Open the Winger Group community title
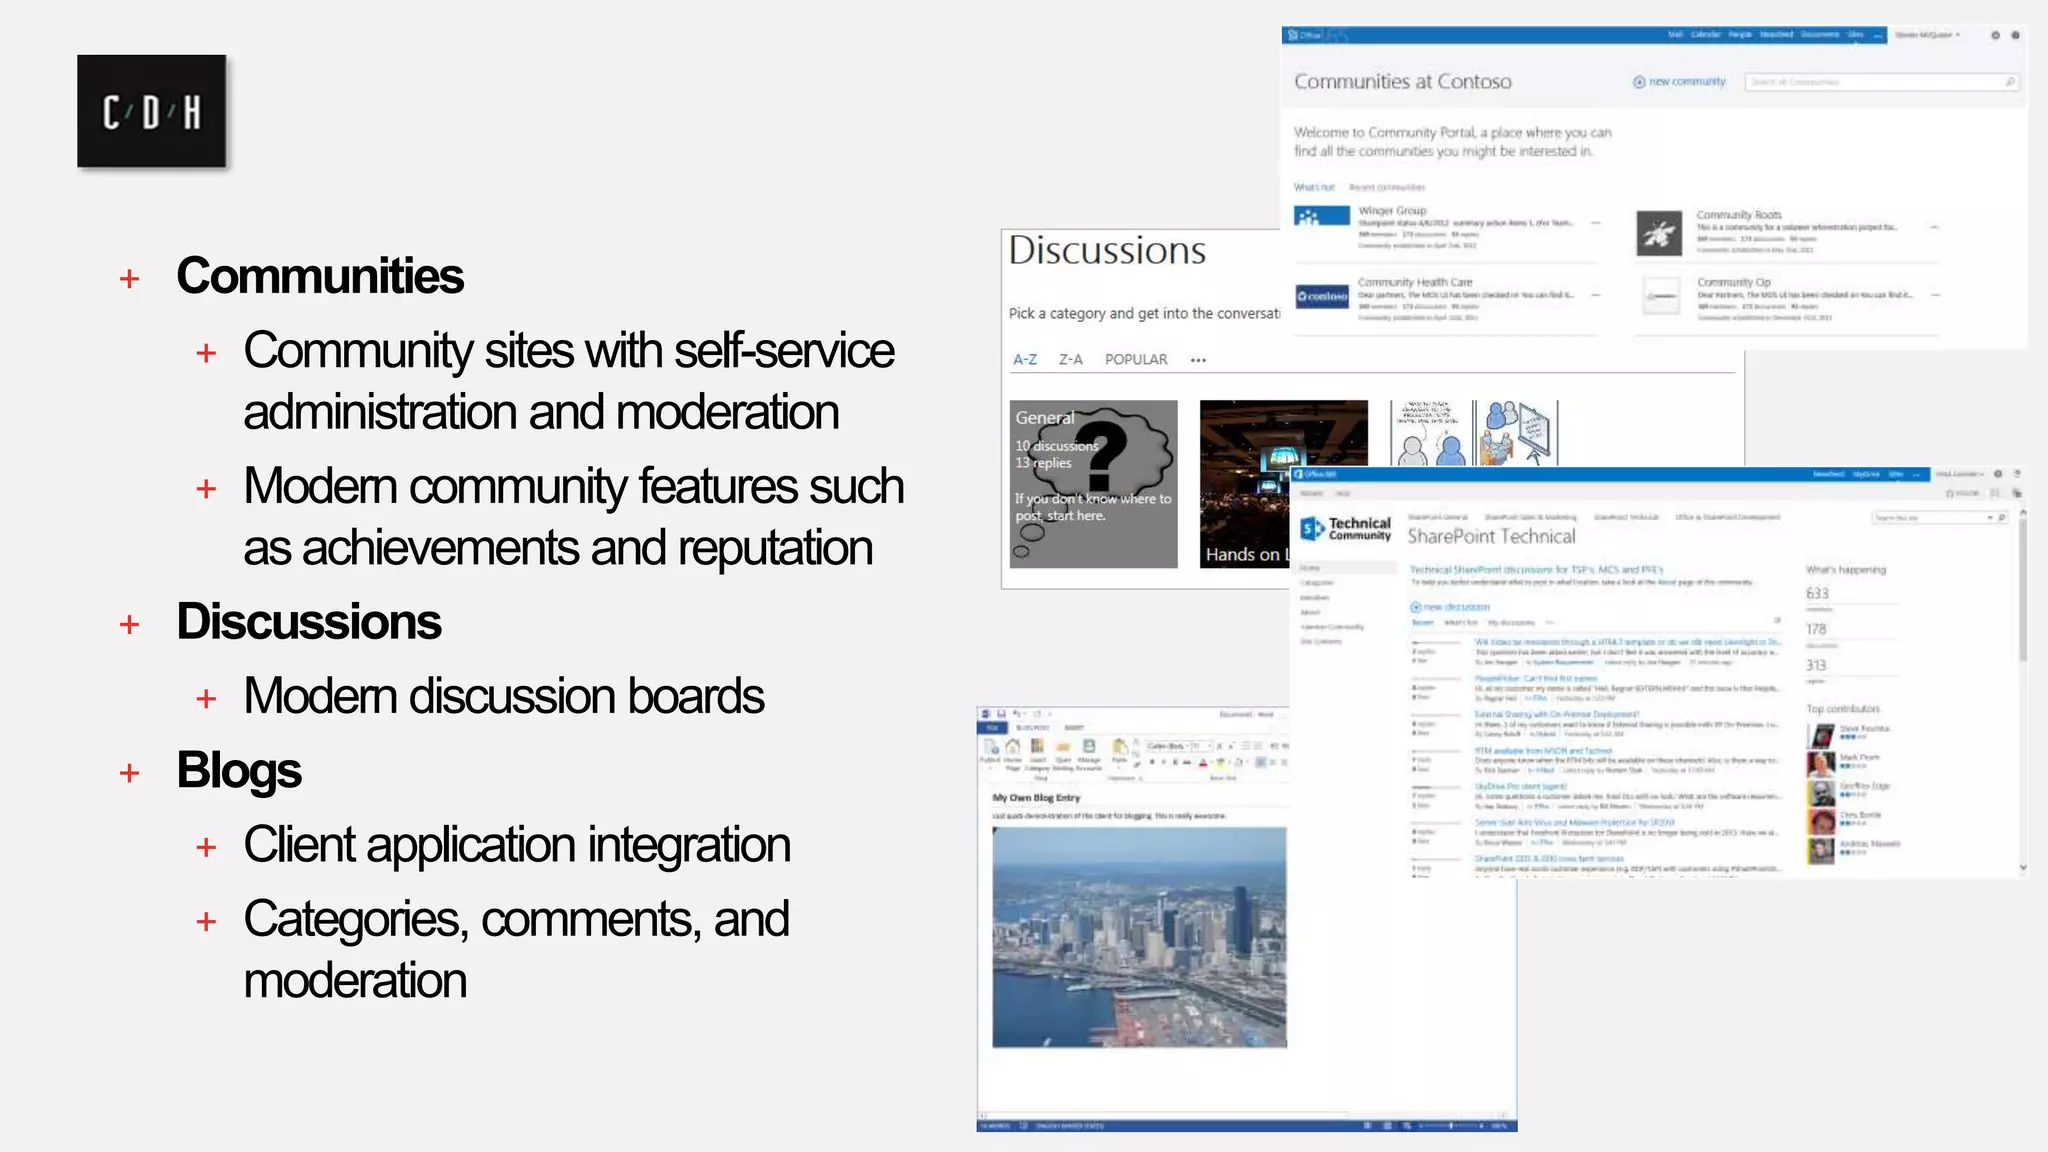2048x1152 pixels. click(1392, 211)
